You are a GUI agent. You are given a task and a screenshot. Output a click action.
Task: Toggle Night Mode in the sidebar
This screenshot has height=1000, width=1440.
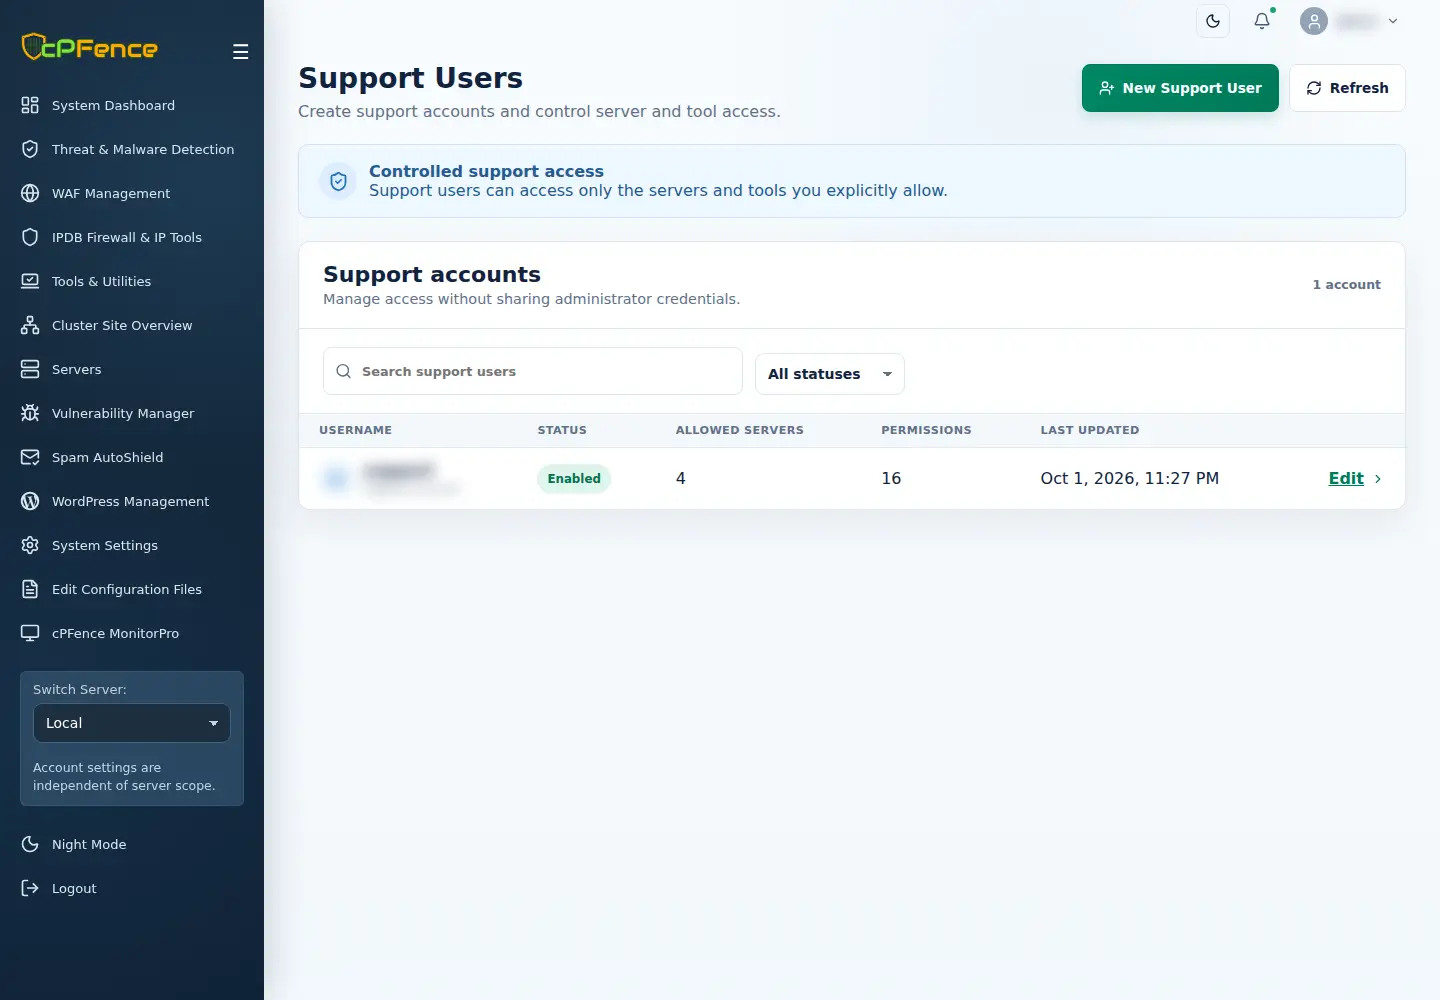[x=132, y=844]
